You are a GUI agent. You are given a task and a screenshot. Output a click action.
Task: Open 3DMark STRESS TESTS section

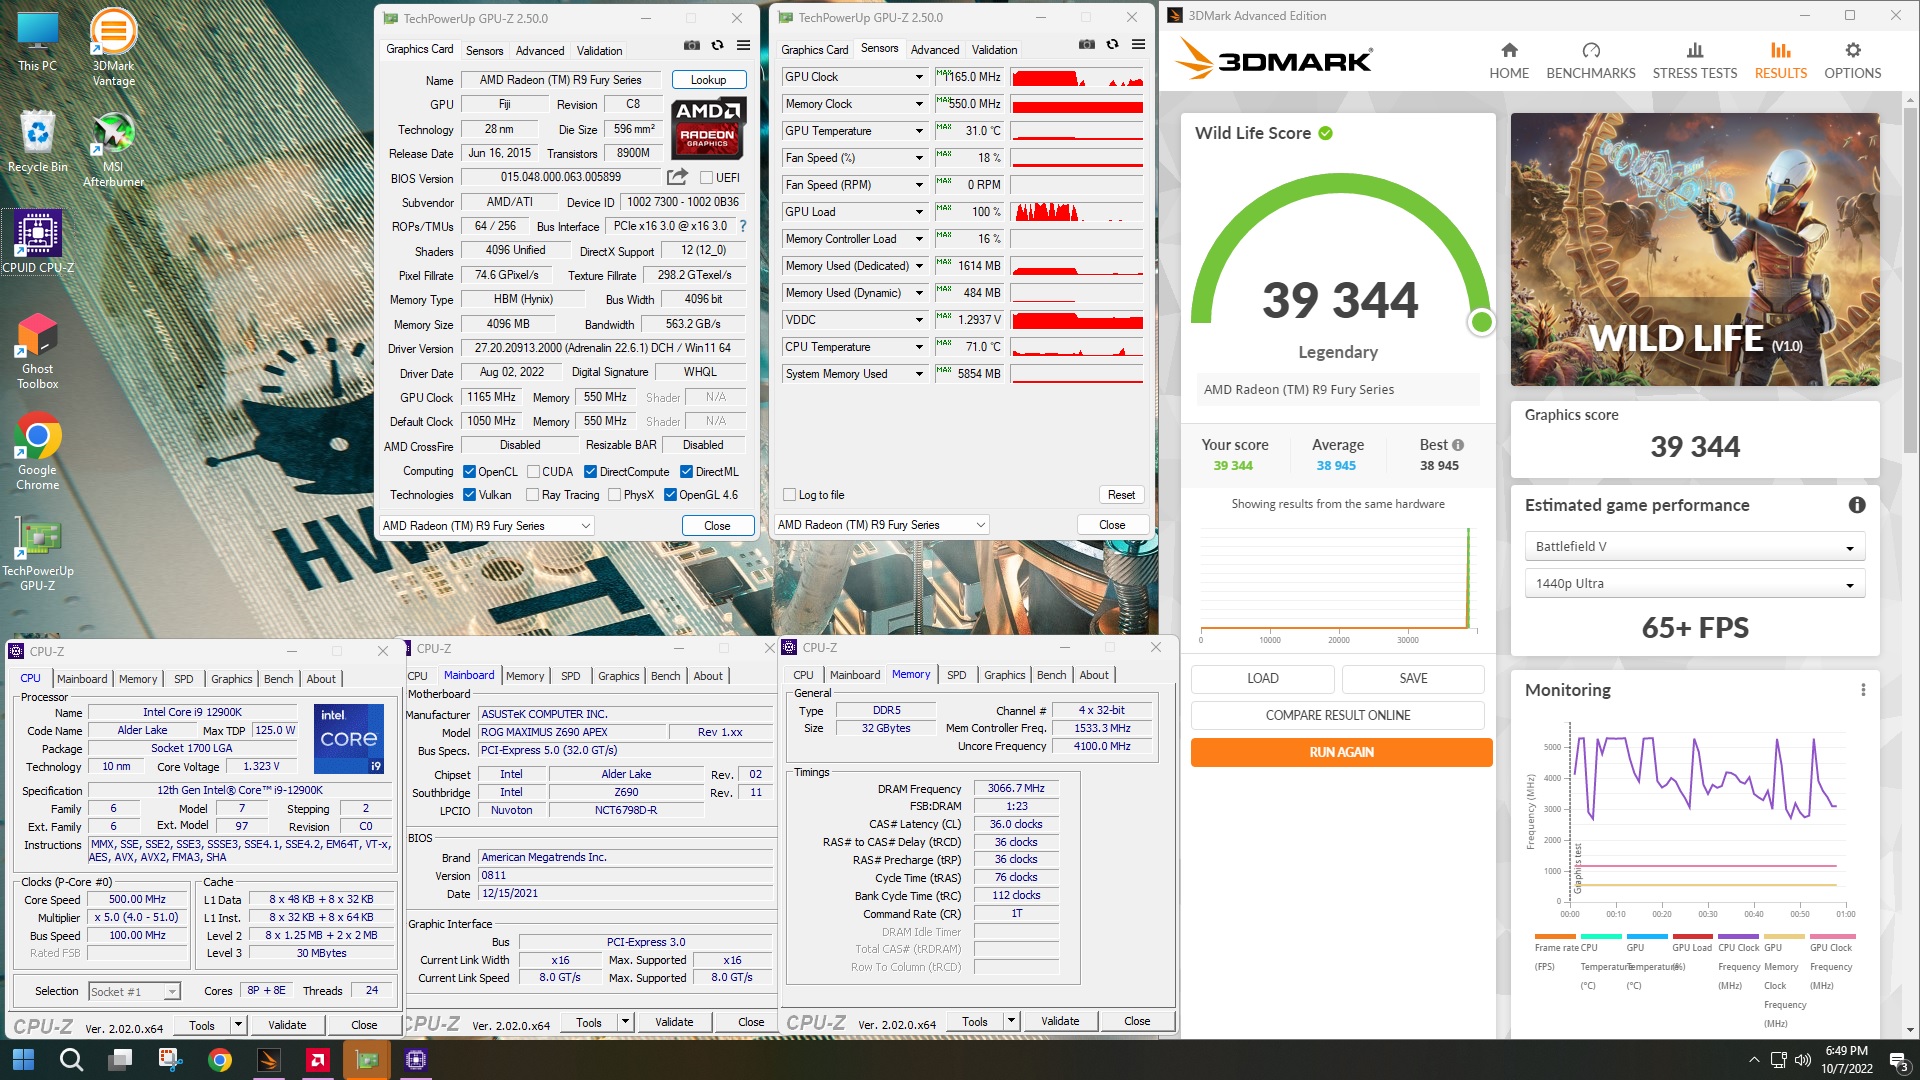click(x=1695, y=61)
